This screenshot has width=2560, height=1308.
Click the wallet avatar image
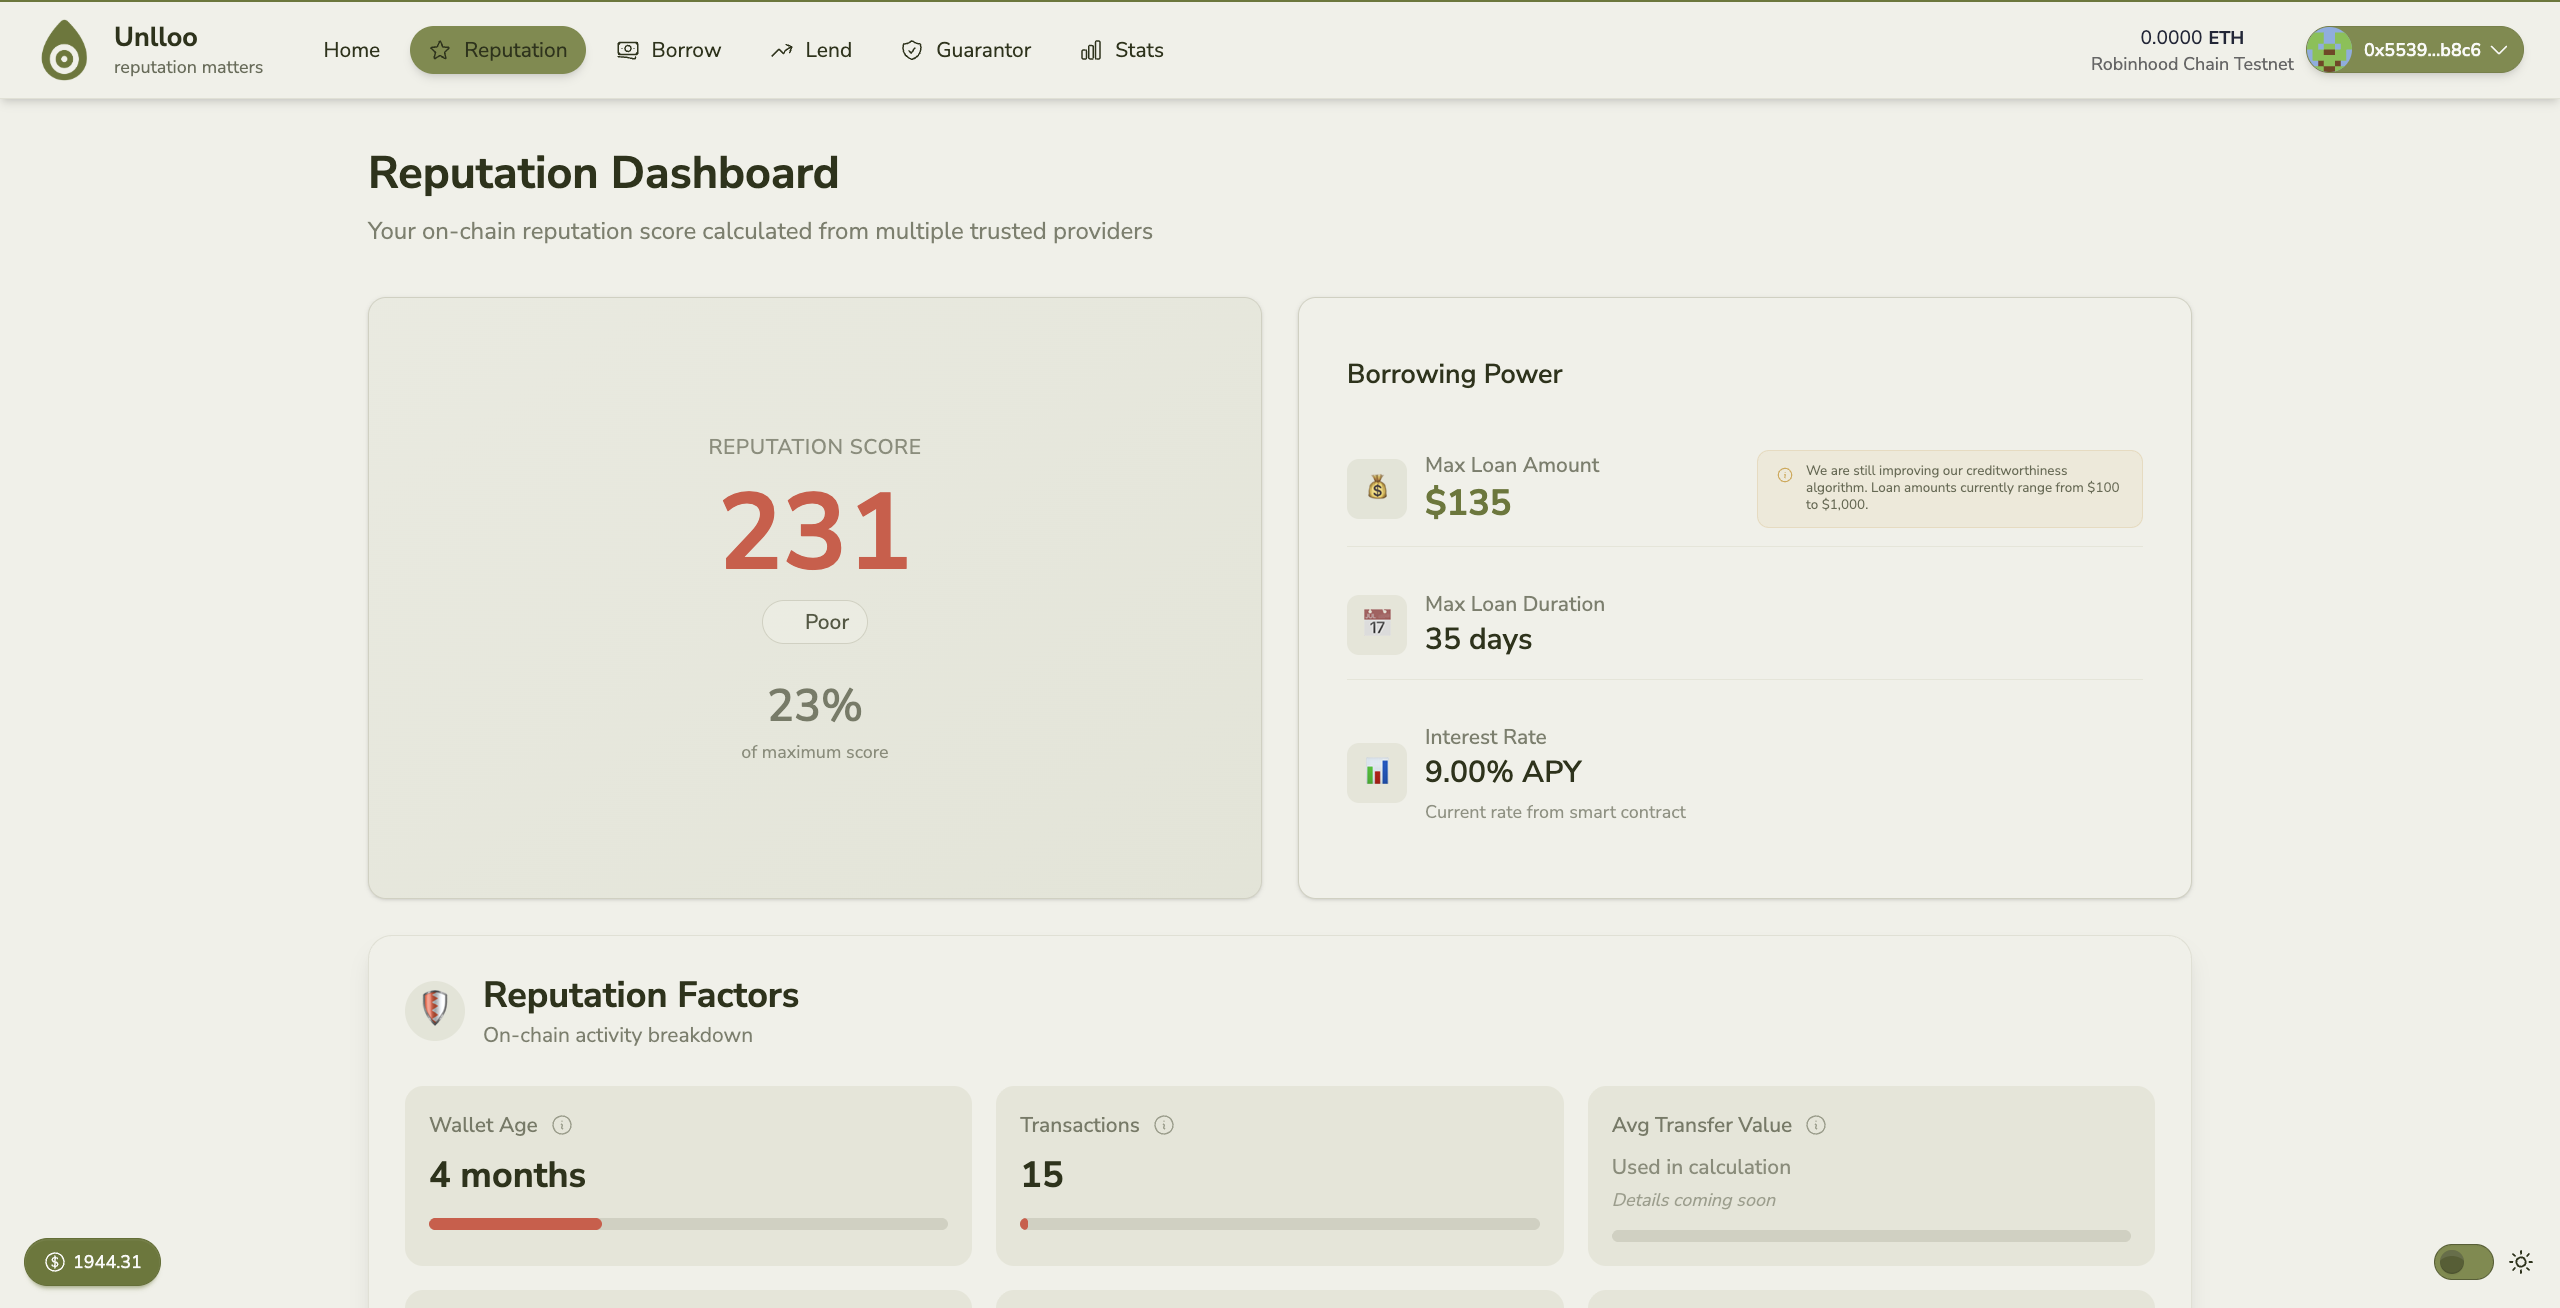click(x=2329, y=50)
